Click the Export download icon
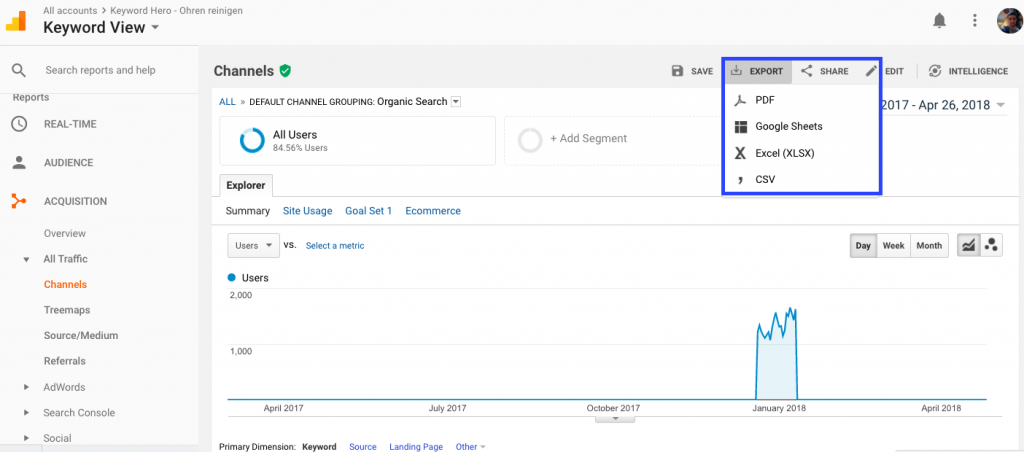Viewport: 1024px width, 452px height. click(x=736, y=71)
